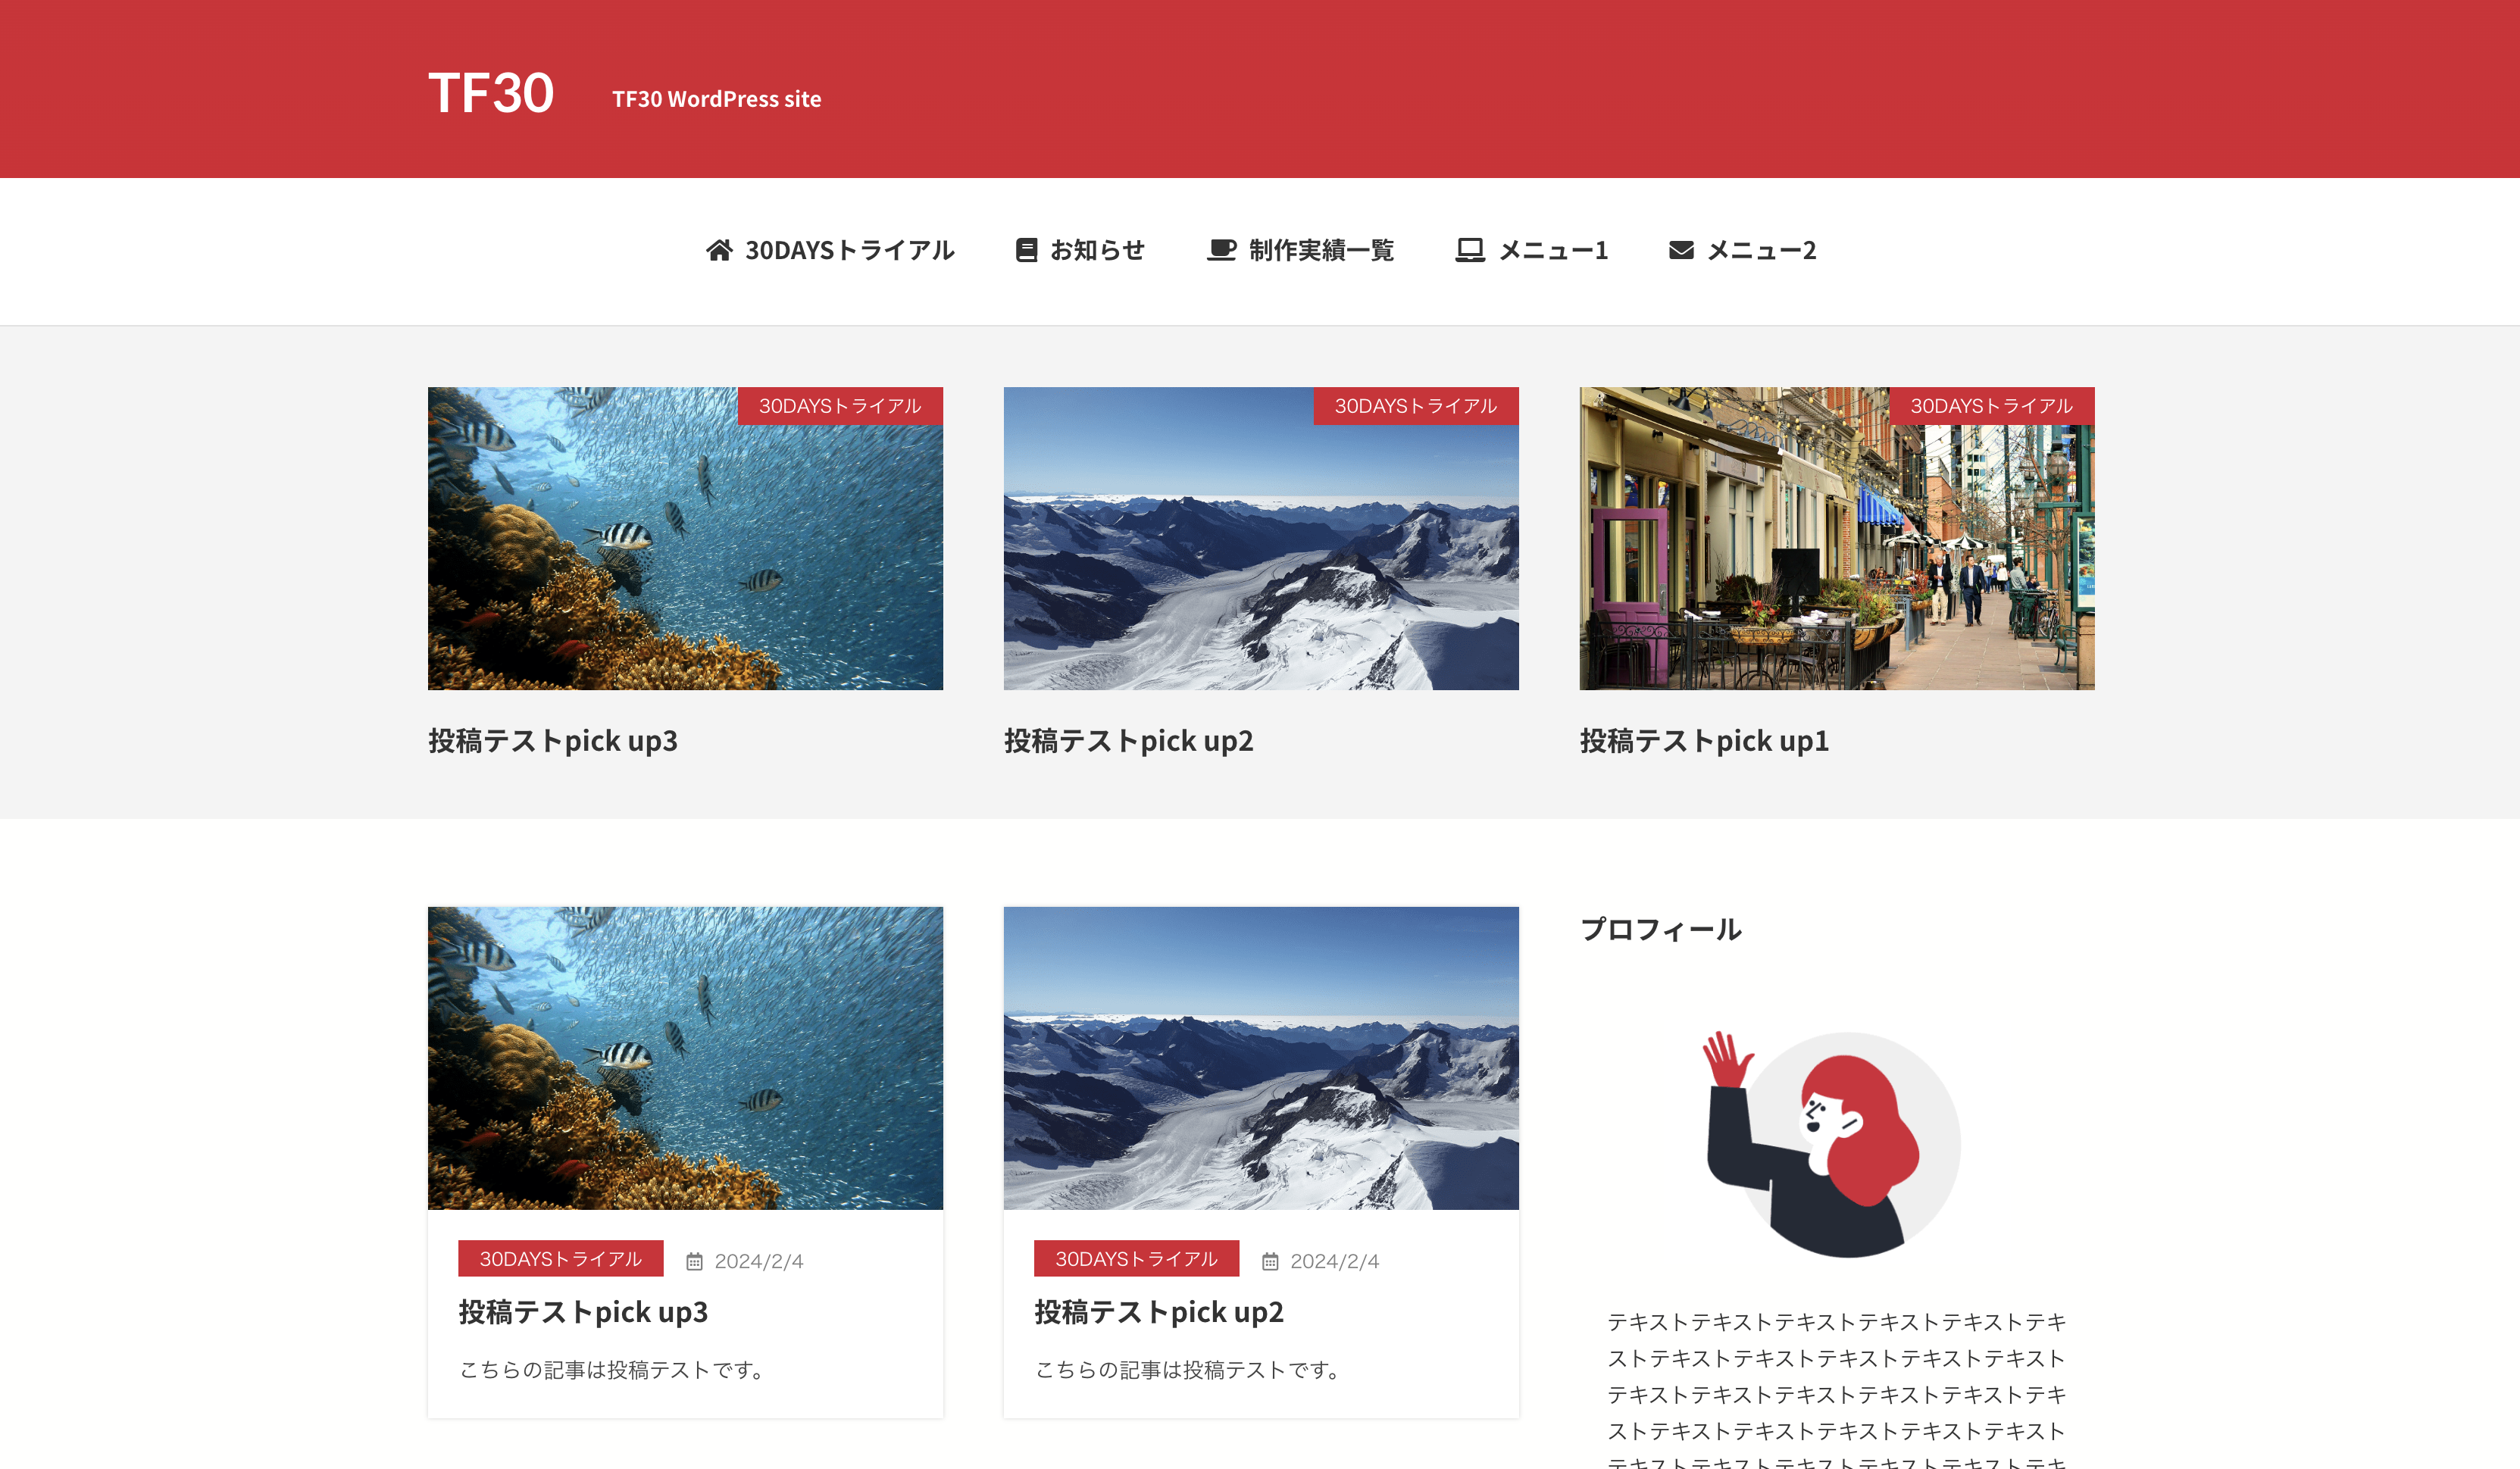Go to メニュー1 page
Viewport: 2520px width, 1469px height.
tap(1553, 250)
